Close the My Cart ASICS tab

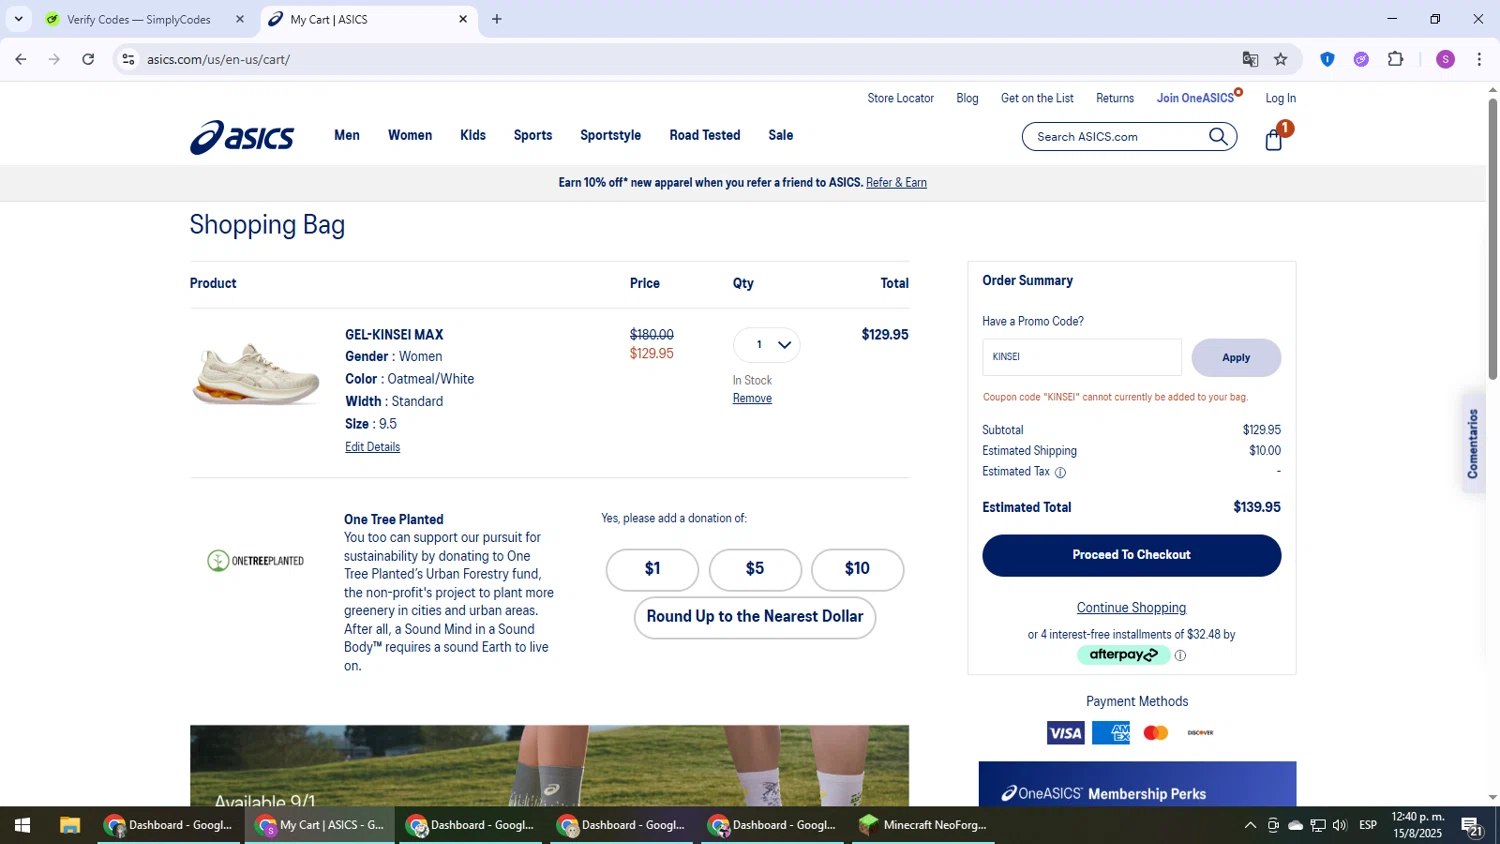[463, 19]
